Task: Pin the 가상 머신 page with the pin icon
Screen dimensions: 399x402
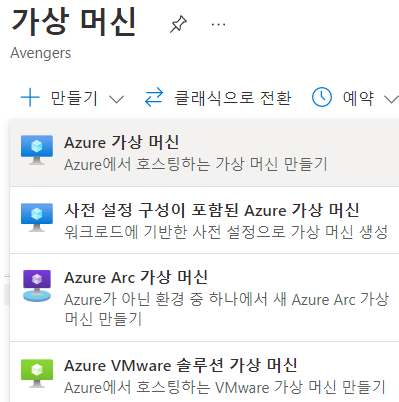Action: (x=178, y=24)
